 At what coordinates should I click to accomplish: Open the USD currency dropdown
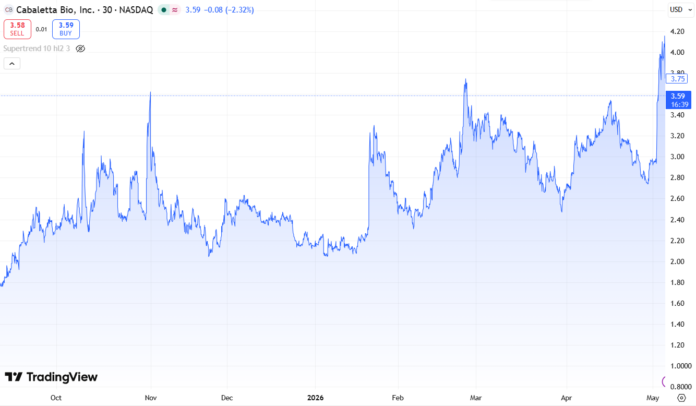680,10
